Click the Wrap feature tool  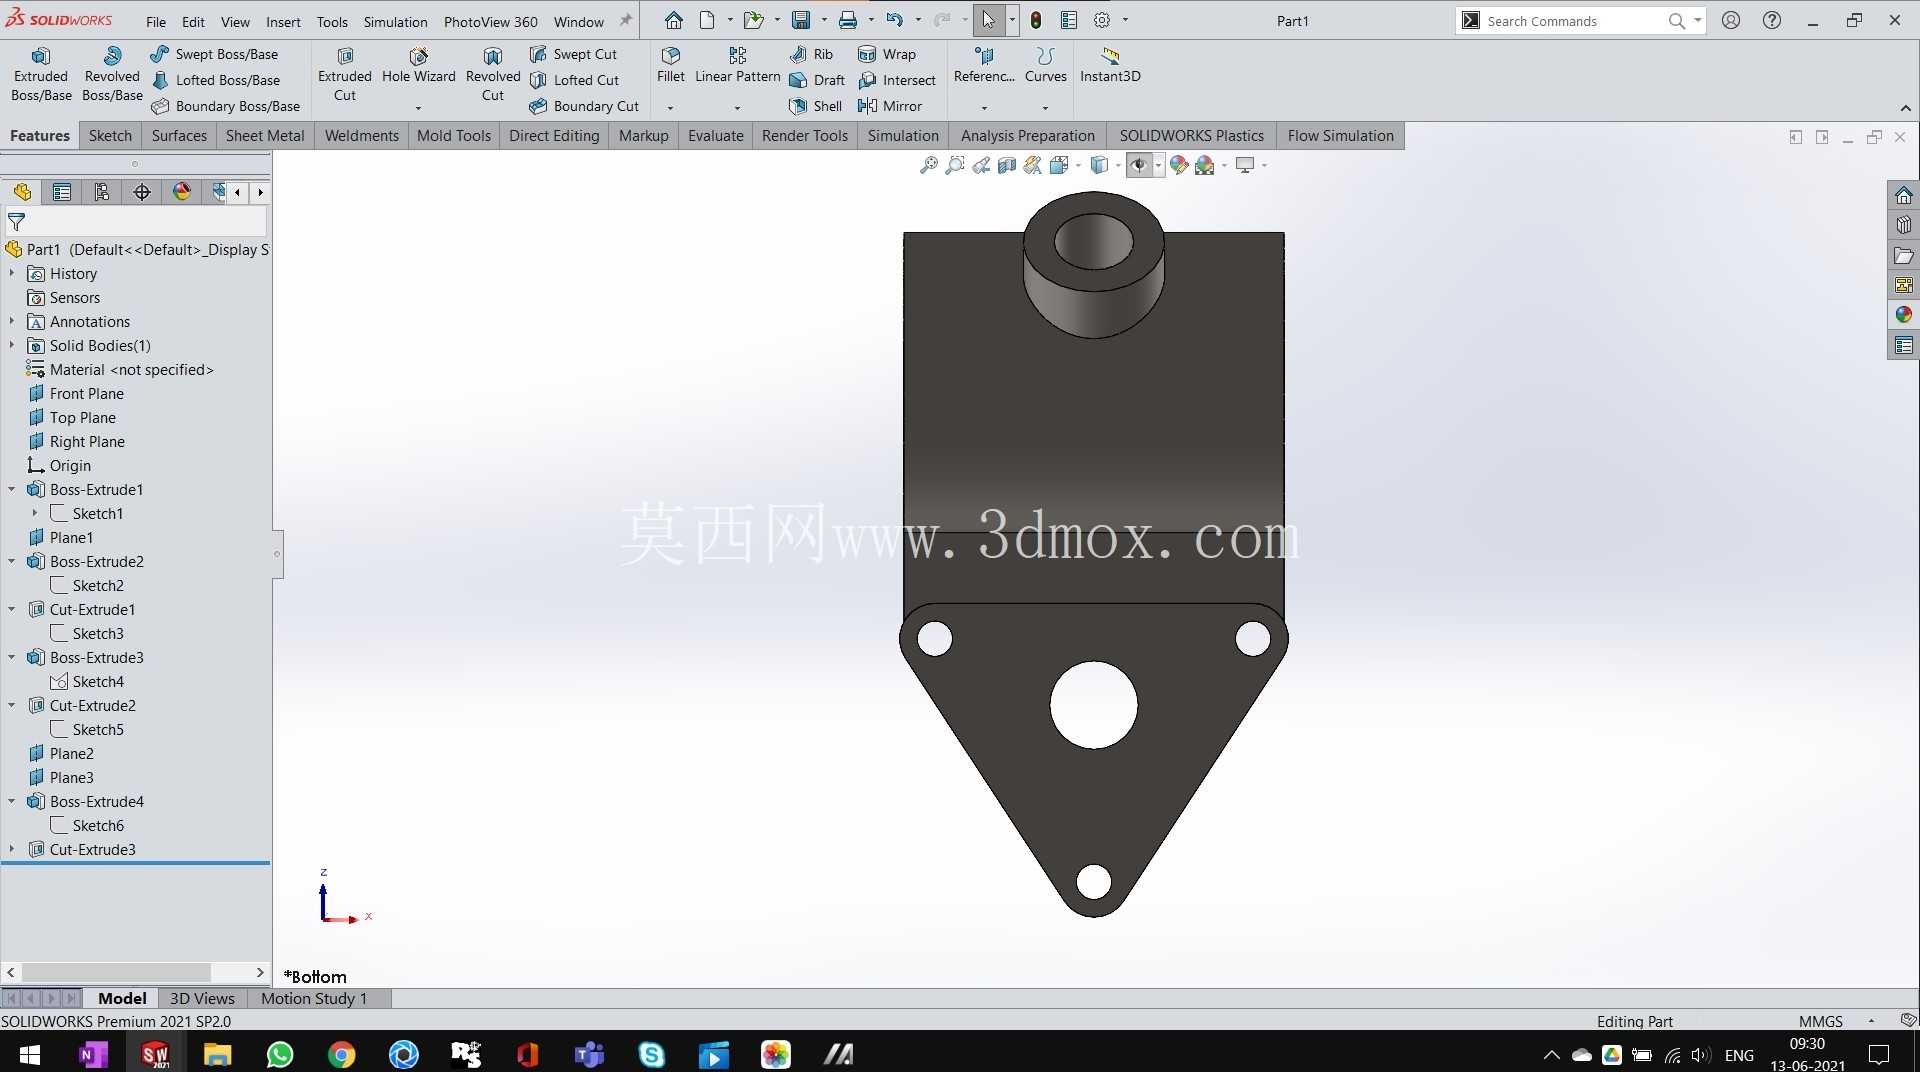pyautogui.click(x=887, y=54)
